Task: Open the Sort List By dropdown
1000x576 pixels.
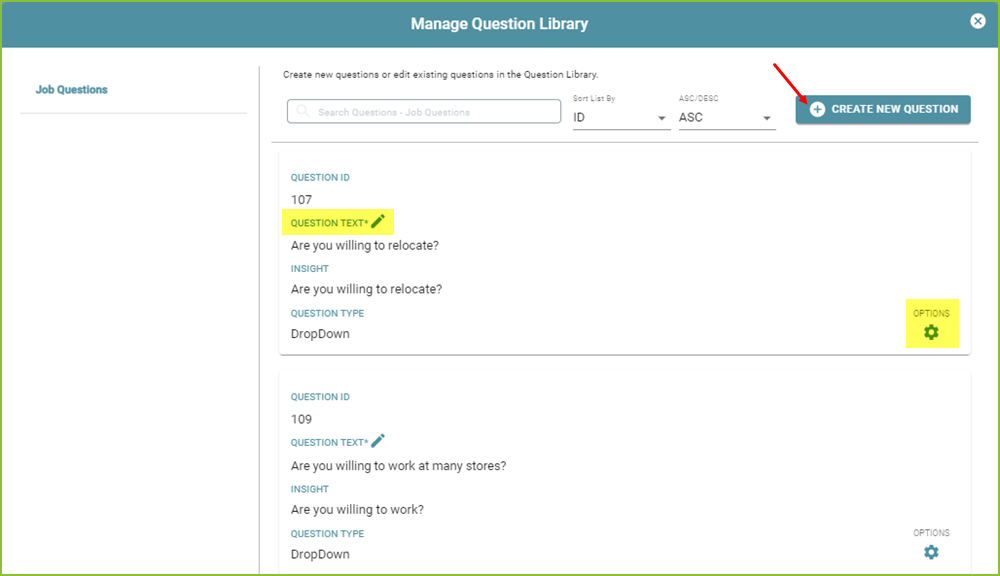Action: (620, 118)
